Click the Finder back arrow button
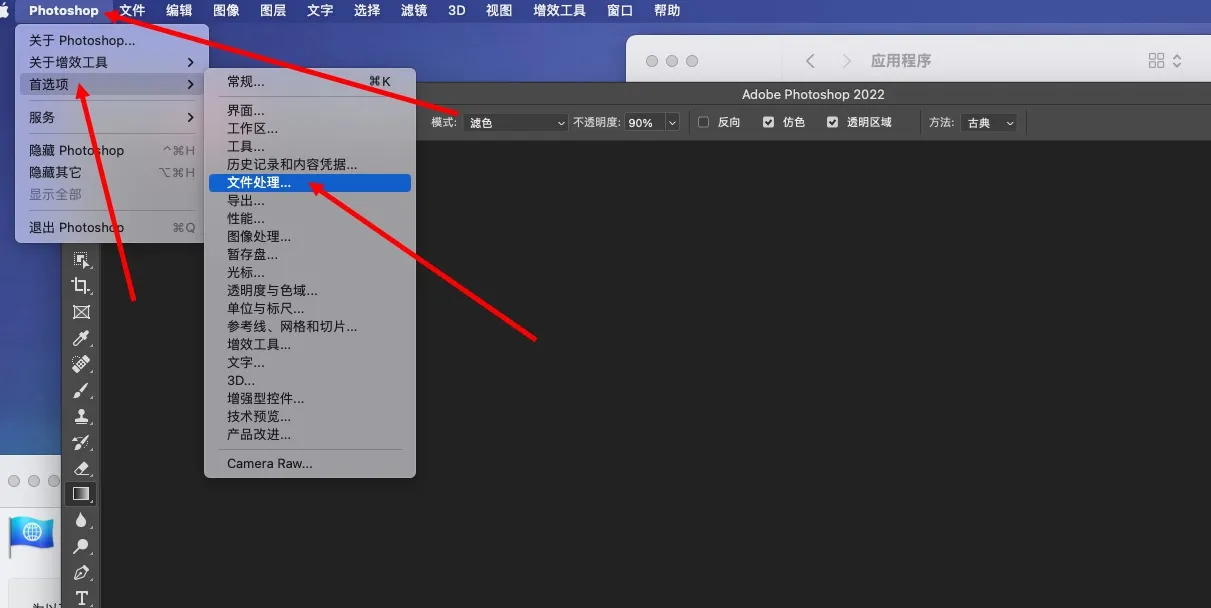The image size is (1211, 608). point(810,61)
